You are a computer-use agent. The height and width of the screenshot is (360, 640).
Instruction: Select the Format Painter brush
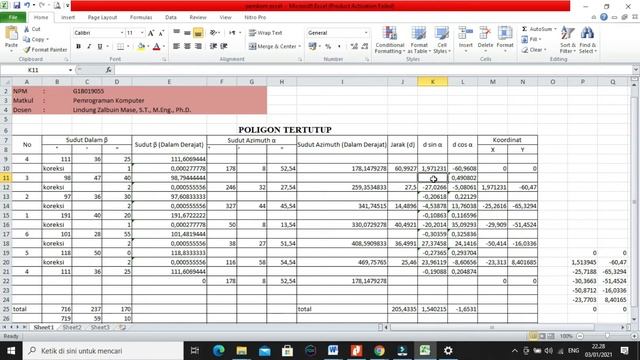click(27, 49)
